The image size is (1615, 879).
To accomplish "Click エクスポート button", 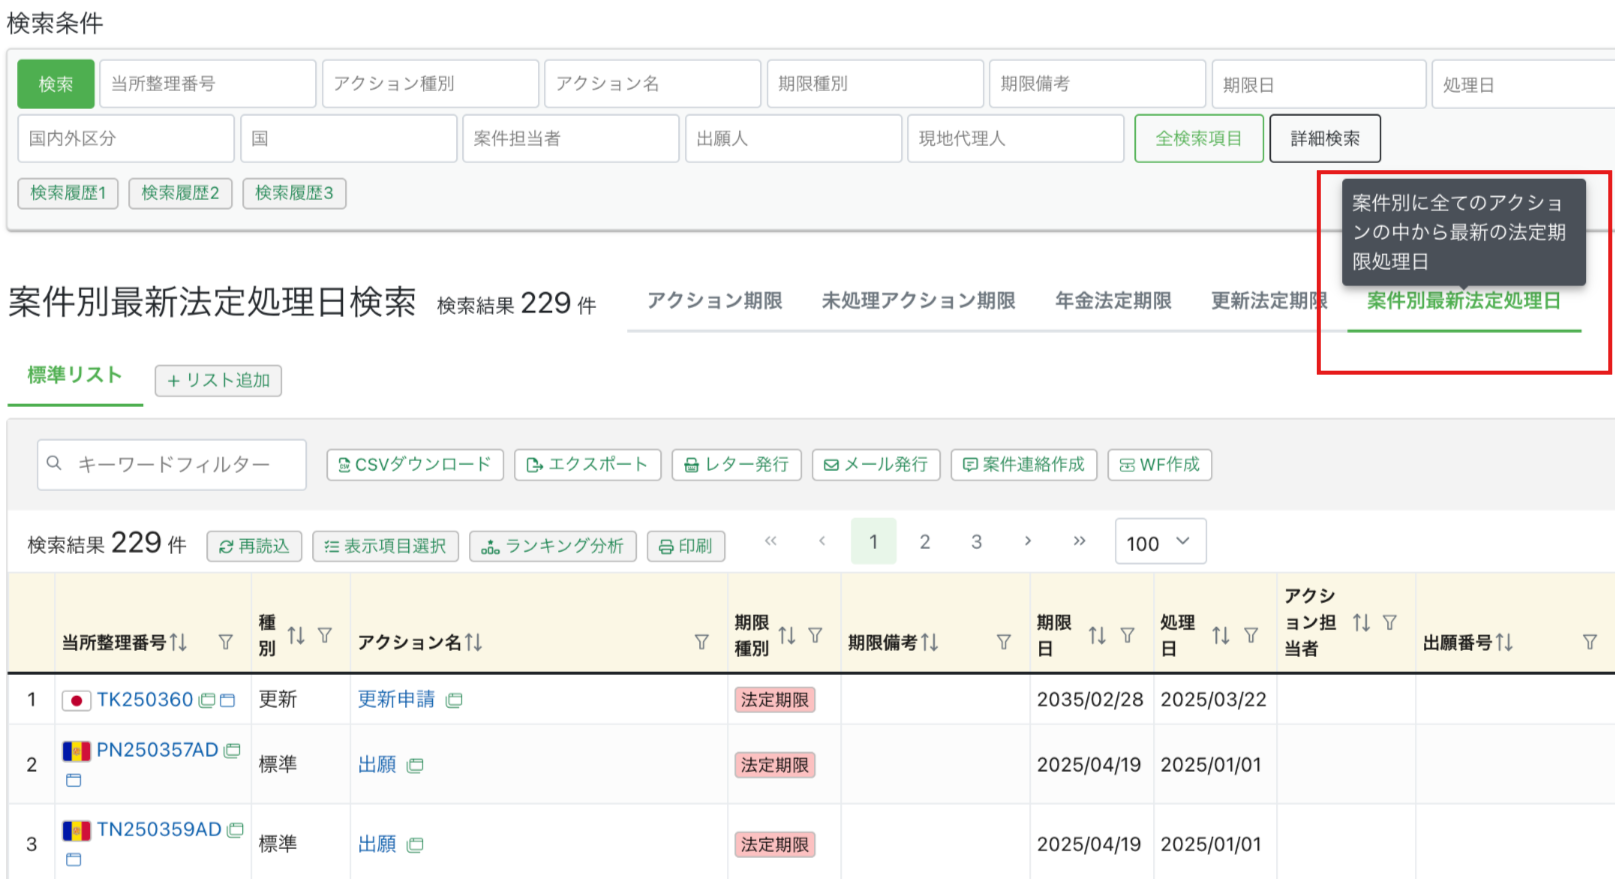I will 588,465.
